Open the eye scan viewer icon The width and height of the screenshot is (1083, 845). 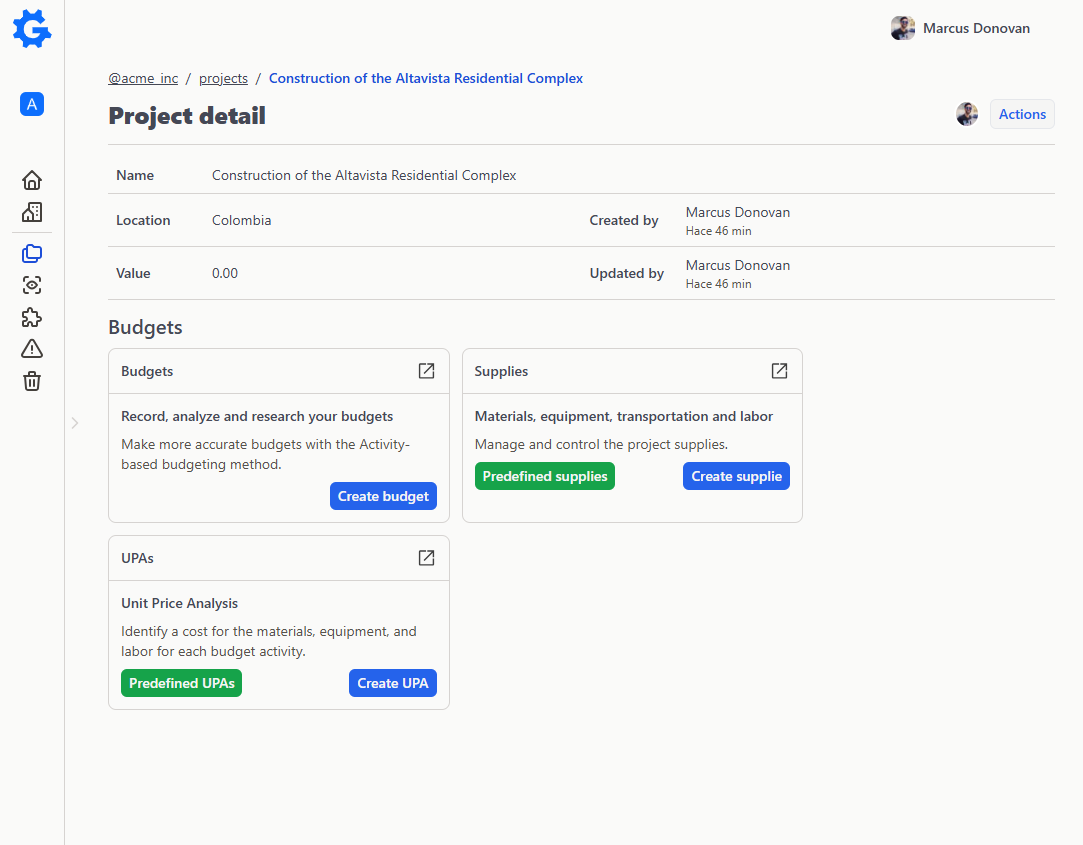[x=31, y=285]
